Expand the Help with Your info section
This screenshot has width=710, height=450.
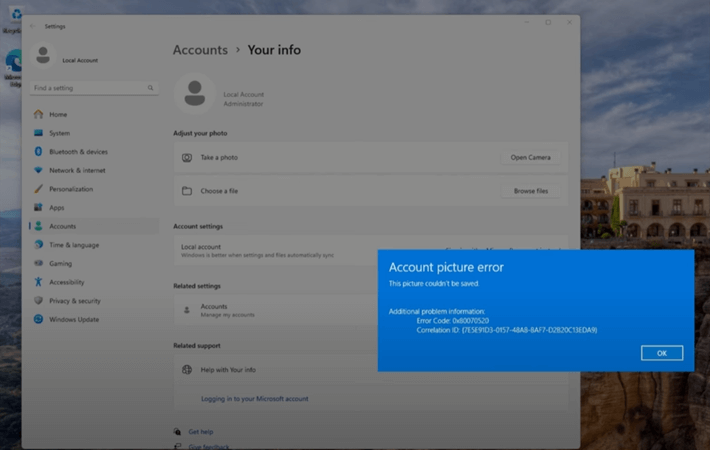pyautogui.click(x=370, y=370)
